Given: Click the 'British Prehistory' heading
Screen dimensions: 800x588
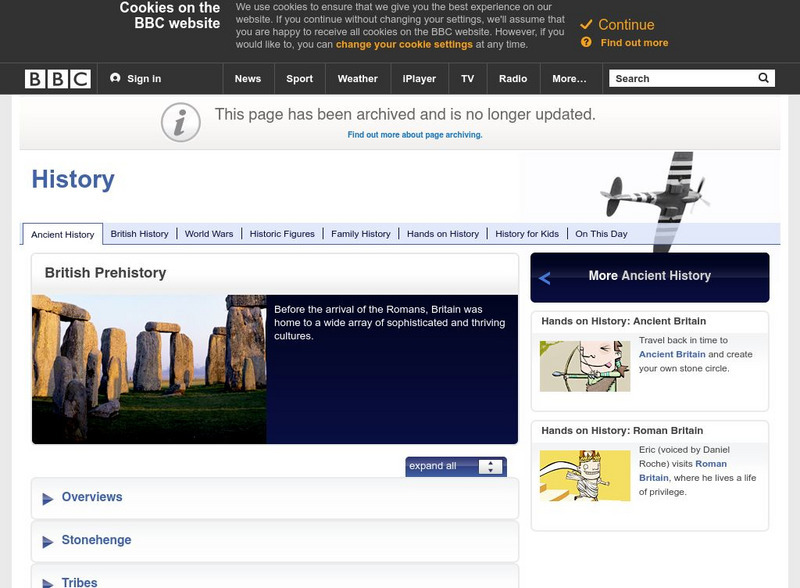Looking at the screenshot, I should (106, 273).
